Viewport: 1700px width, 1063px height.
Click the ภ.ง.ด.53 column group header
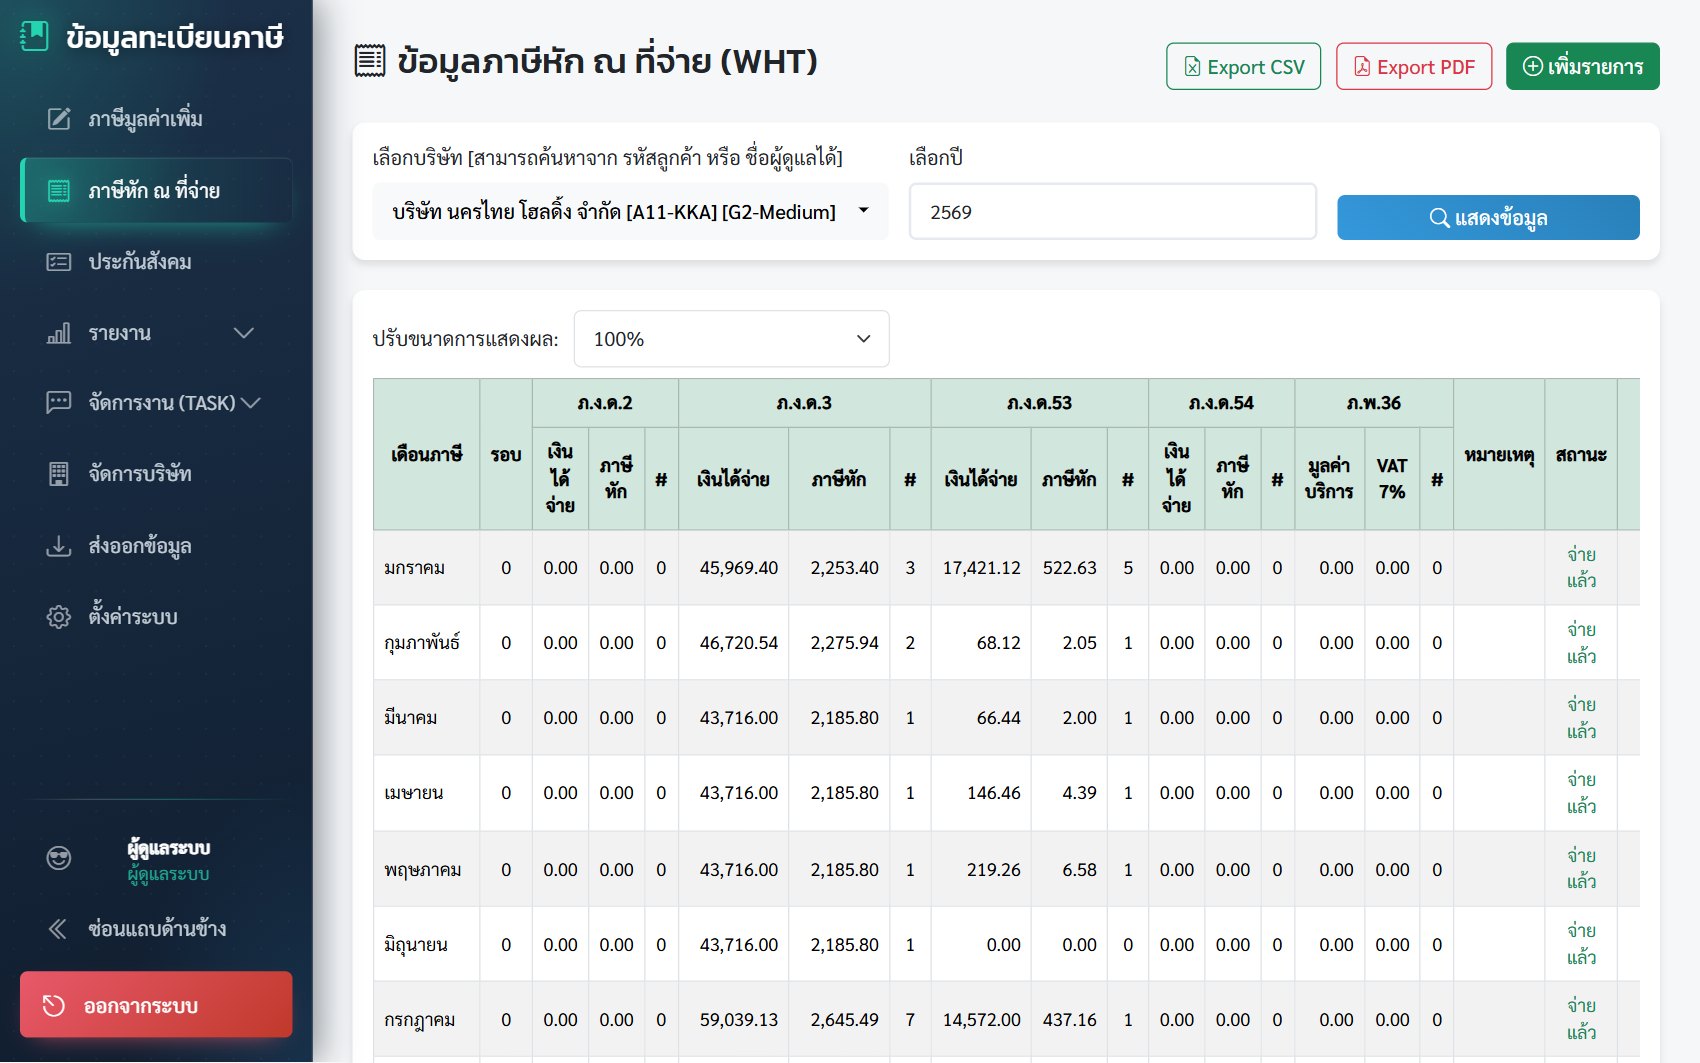point(1039,403)
